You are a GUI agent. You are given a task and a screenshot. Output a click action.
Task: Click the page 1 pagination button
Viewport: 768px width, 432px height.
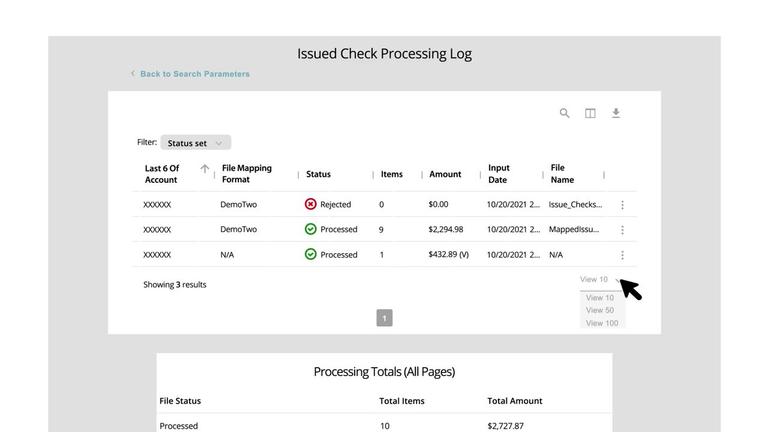tap(384, 318)
